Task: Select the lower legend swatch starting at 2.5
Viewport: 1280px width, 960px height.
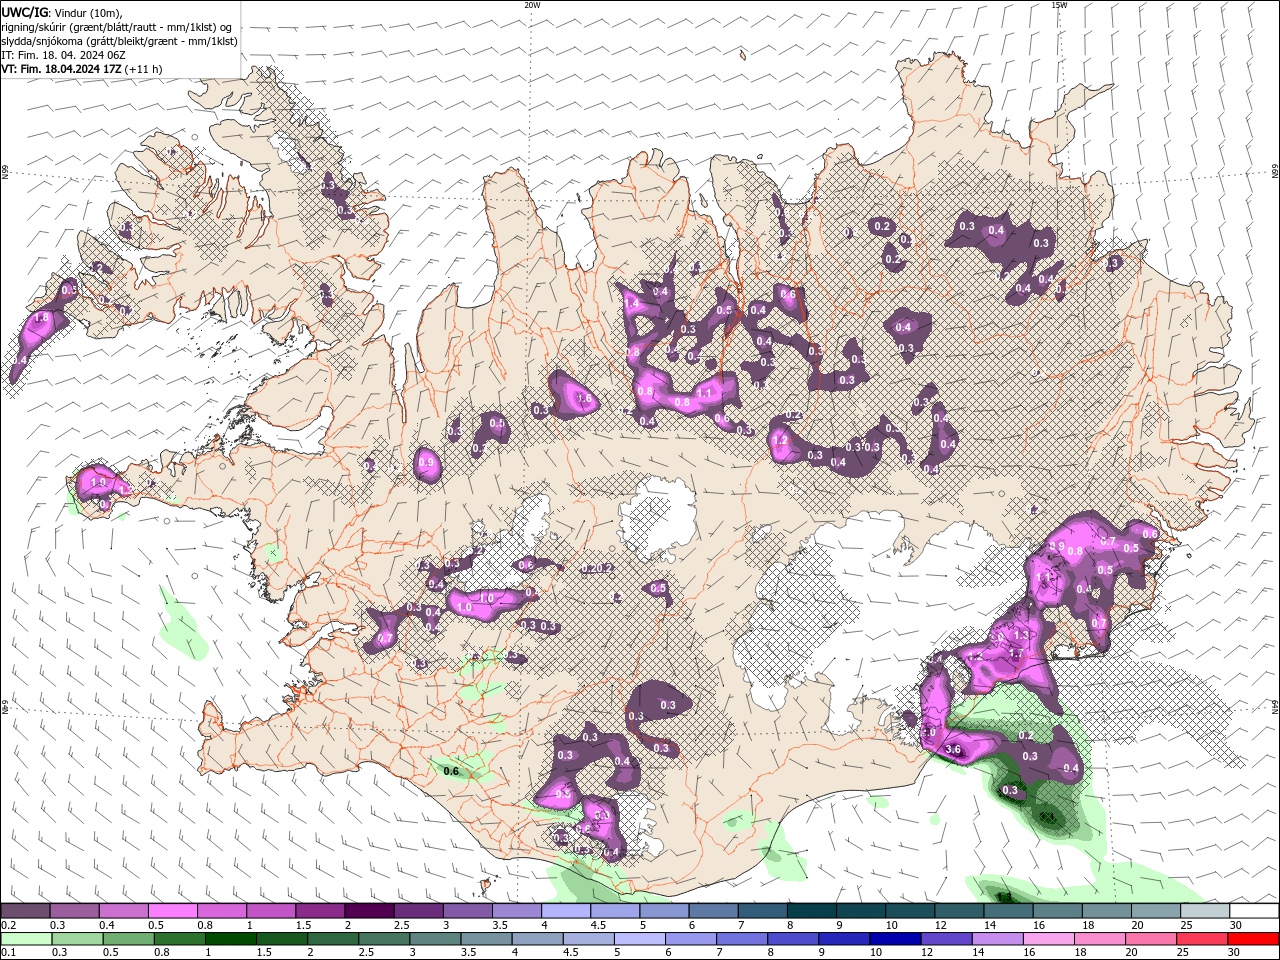Action: coord(384,939)
